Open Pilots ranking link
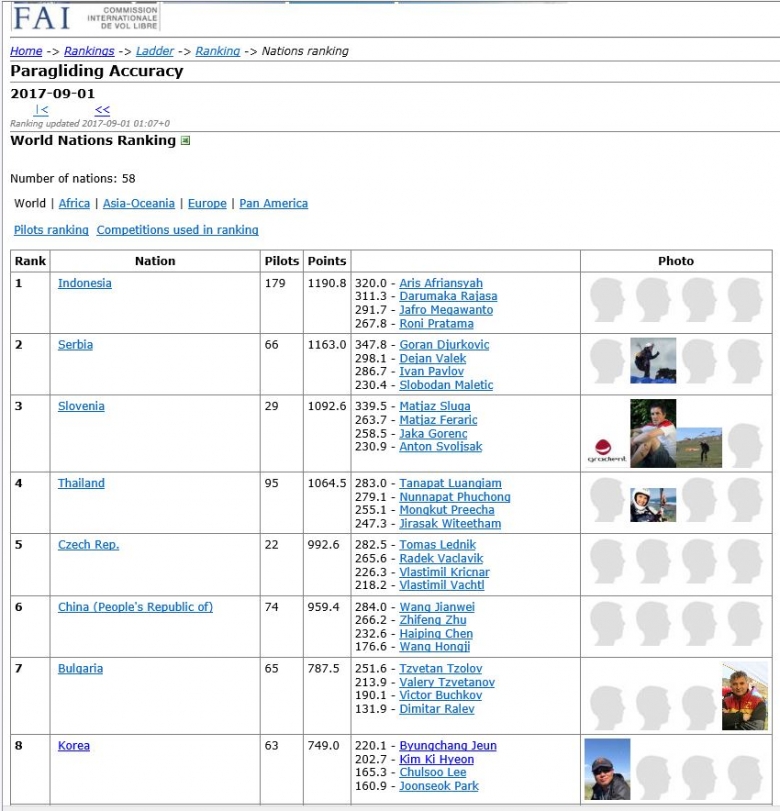 [51, 230]
